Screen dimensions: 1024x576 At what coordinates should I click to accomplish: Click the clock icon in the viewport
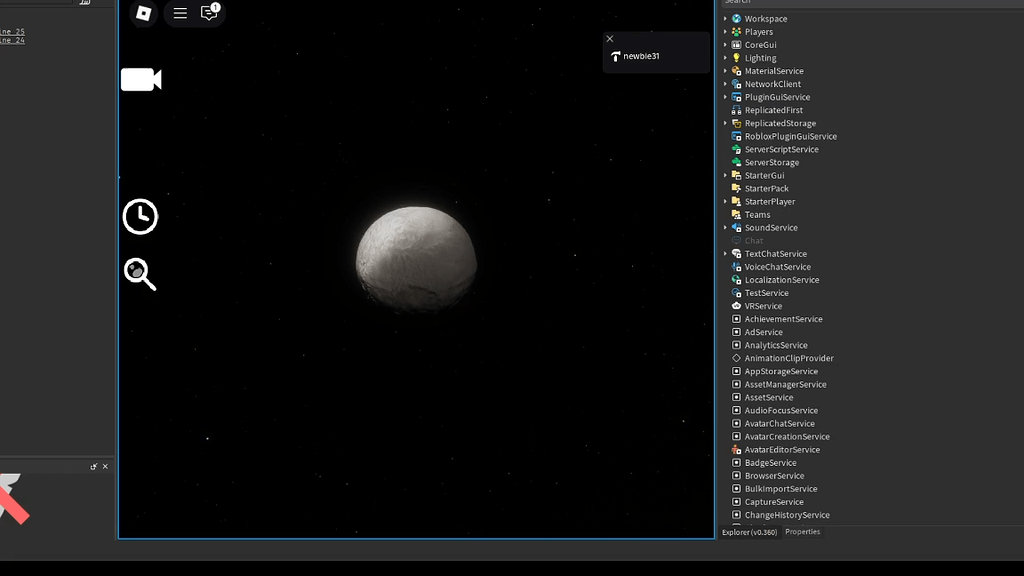point(140,216)
